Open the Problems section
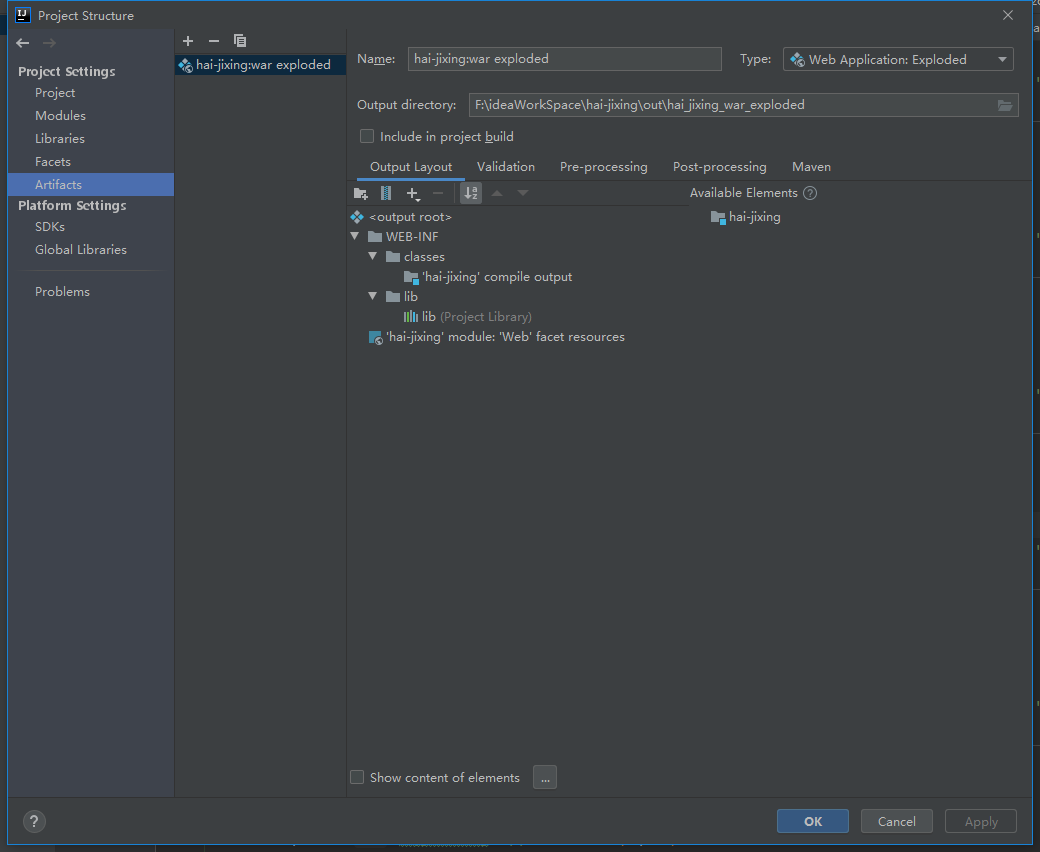The height and width of the screenshot is (852, 1040). (x=62, y=292)
